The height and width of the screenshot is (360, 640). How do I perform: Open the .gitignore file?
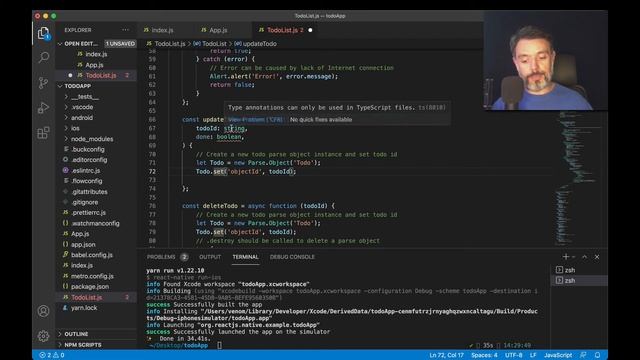click(84, 202)
